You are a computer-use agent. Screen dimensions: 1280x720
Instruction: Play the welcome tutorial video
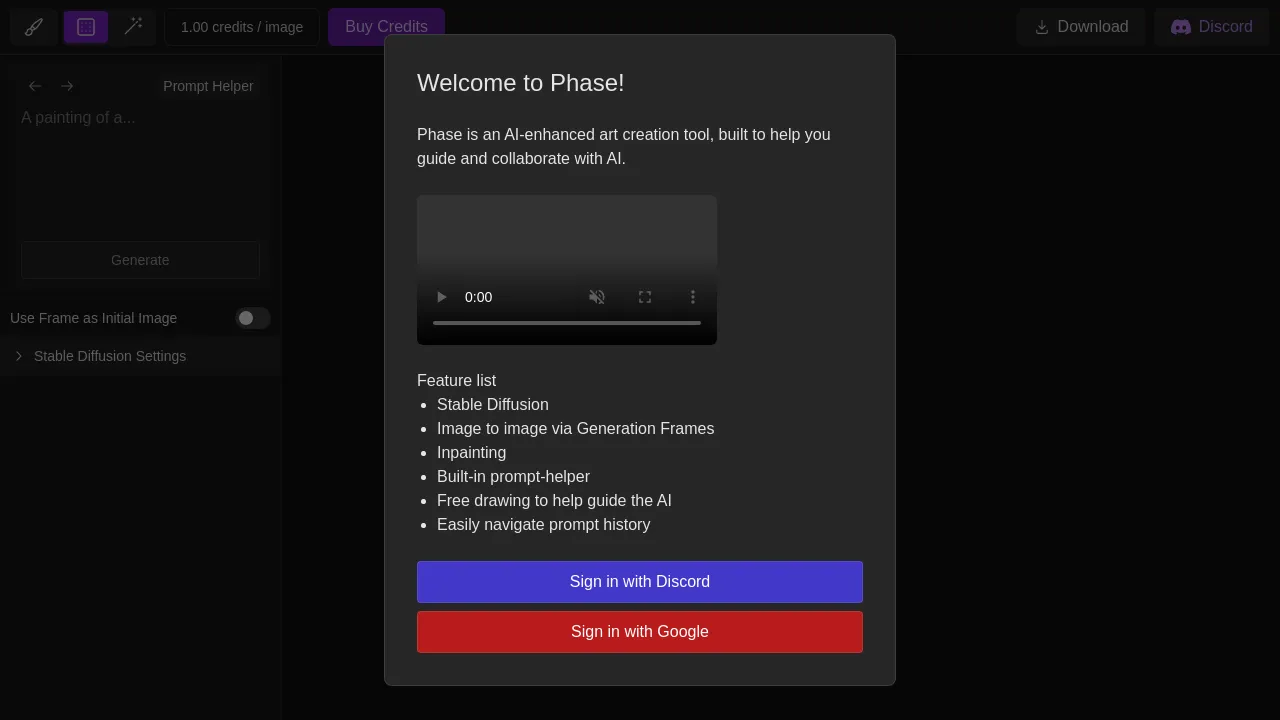(441, 297)
